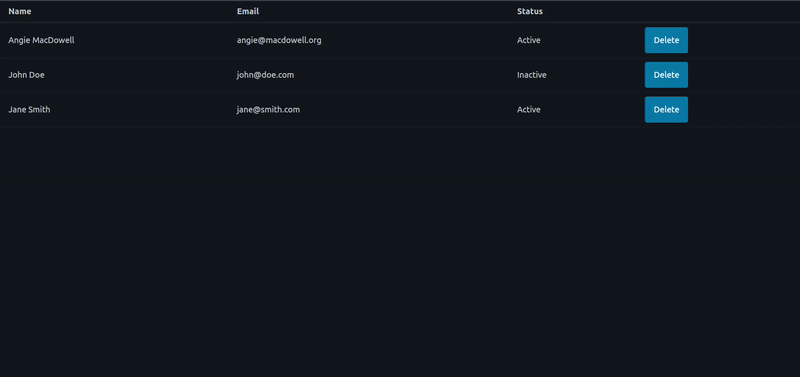Click Inactive status for John Doe
The height and width of the screenshot is (377, 800).
[x=532, y=75]
